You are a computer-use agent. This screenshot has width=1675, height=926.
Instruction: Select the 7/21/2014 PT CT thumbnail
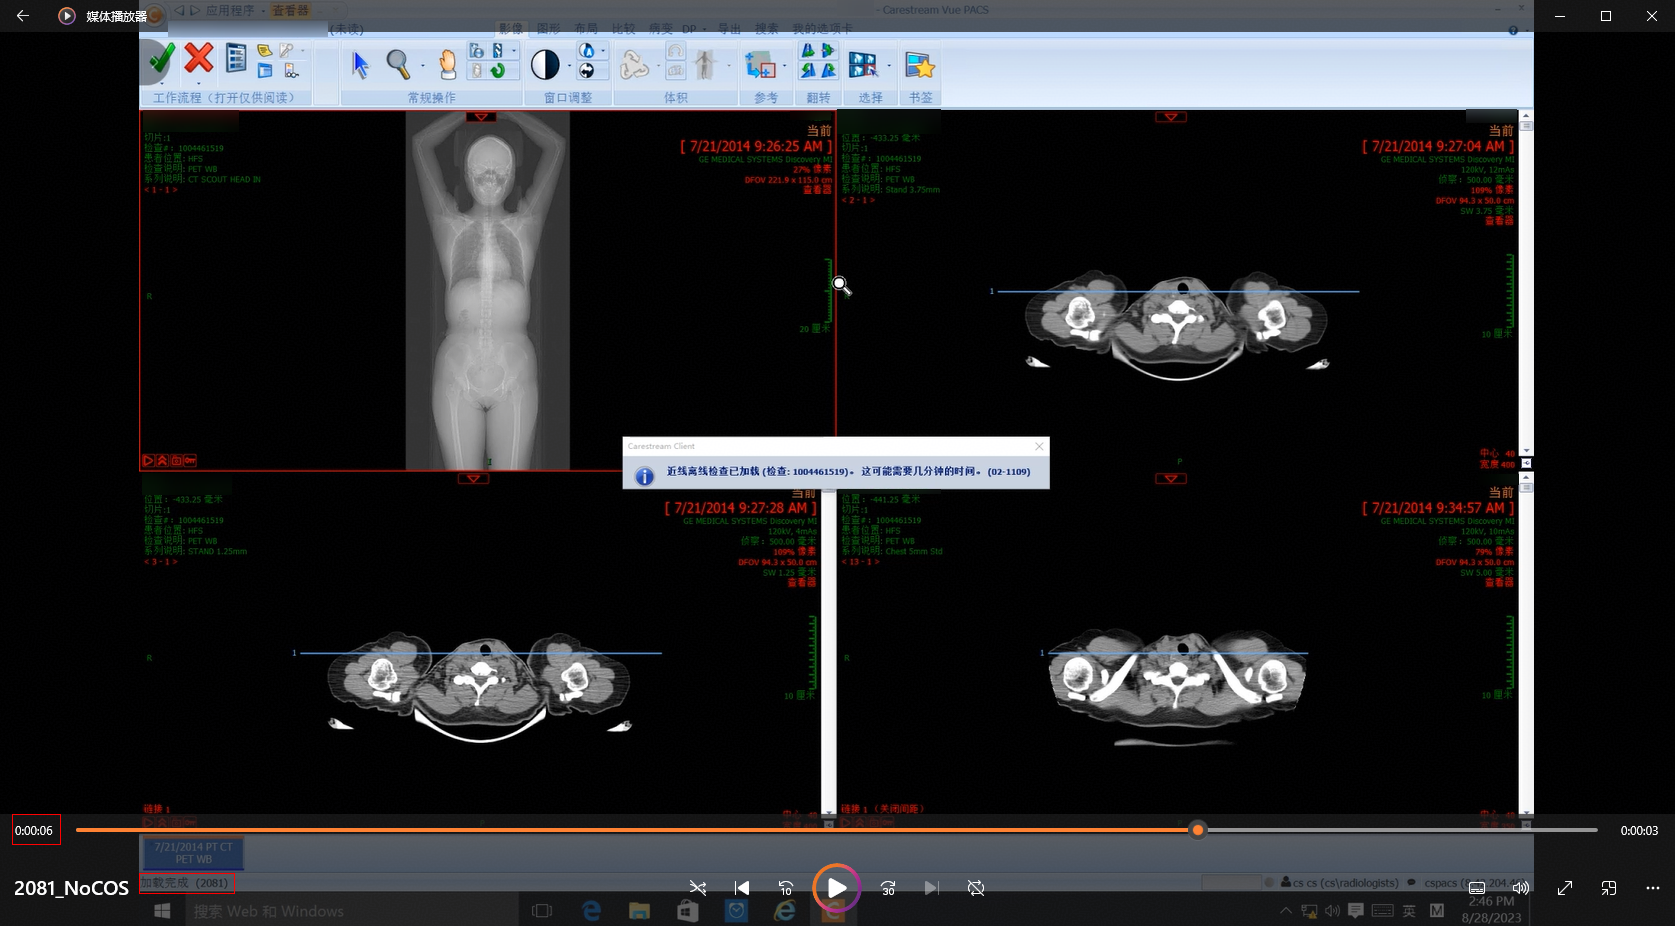[193, 853]
